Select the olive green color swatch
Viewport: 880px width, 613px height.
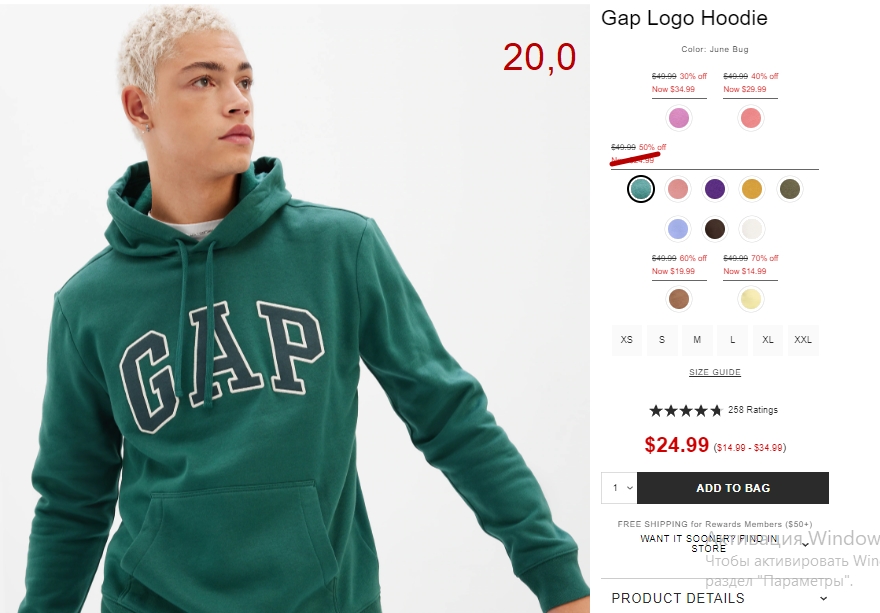point(789,189)
